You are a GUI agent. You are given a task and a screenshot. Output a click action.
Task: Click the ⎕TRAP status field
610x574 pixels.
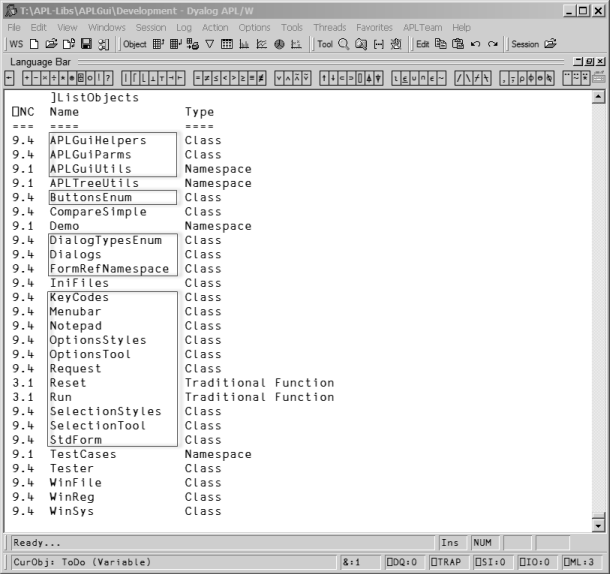(448, 562)
